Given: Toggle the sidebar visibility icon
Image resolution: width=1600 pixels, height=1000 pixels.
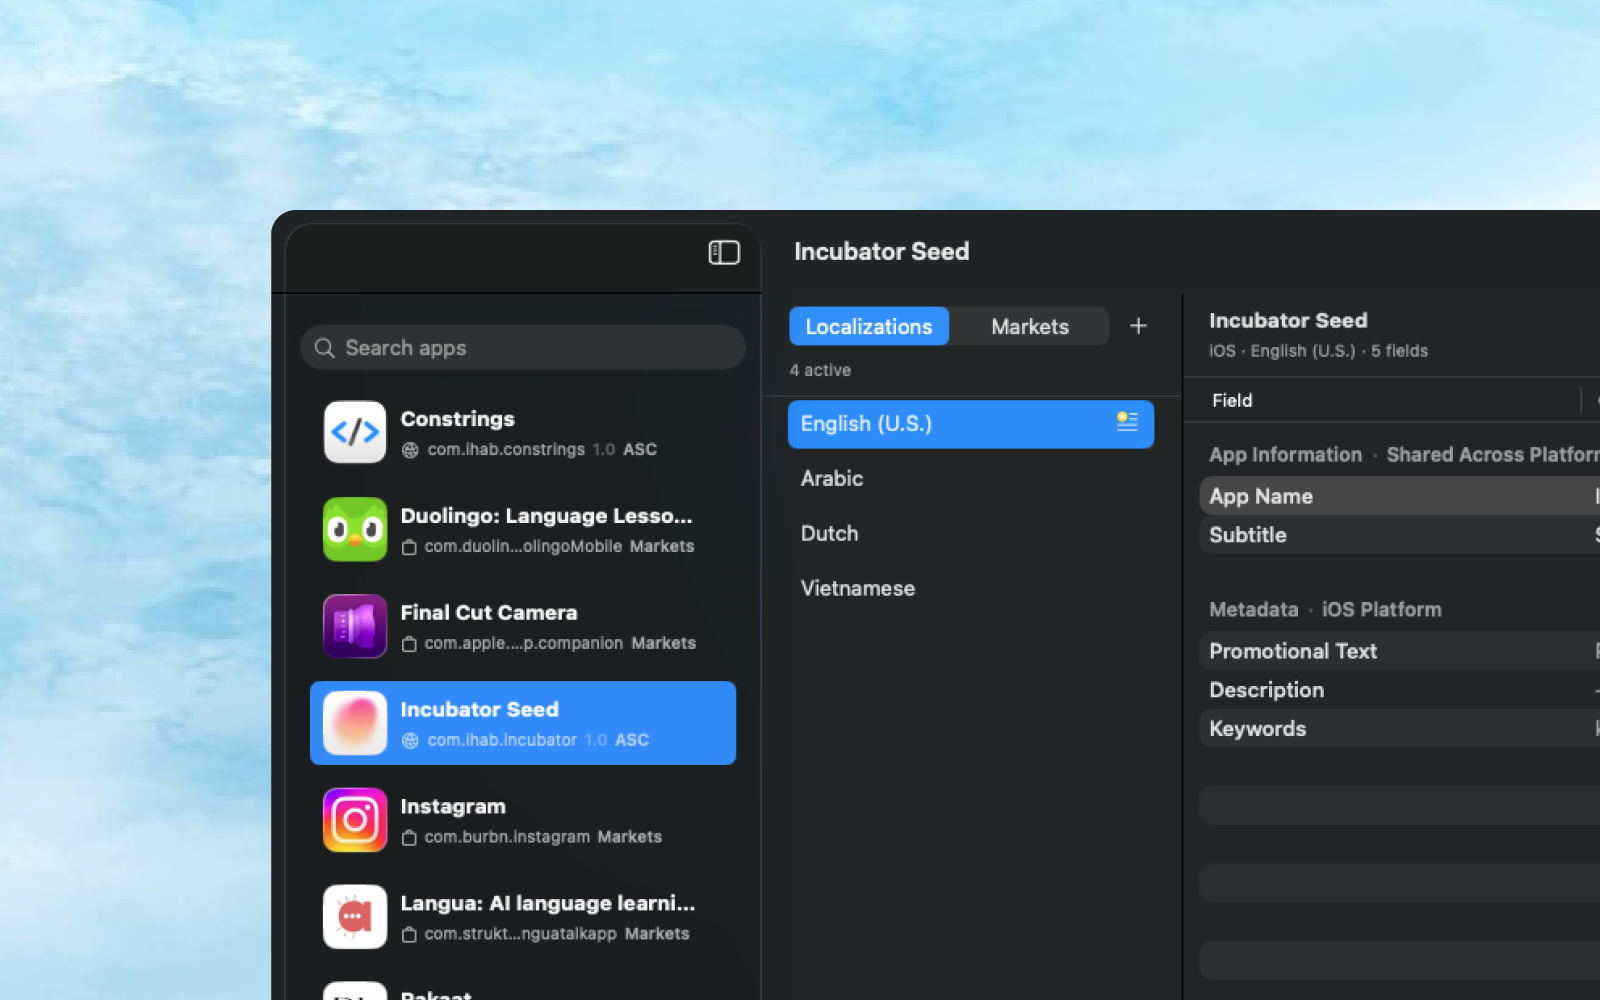Looking at the screenshot, I should pos(724,253).
